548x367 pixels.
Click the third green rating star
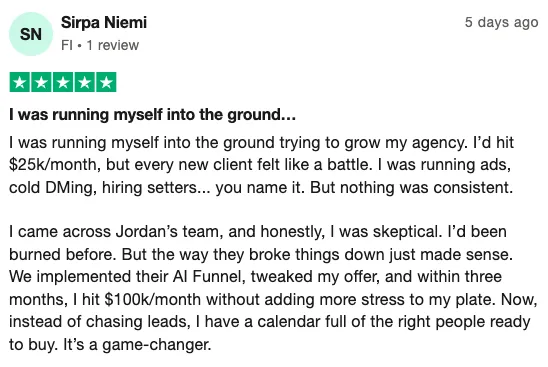click(x=63, y=82)
